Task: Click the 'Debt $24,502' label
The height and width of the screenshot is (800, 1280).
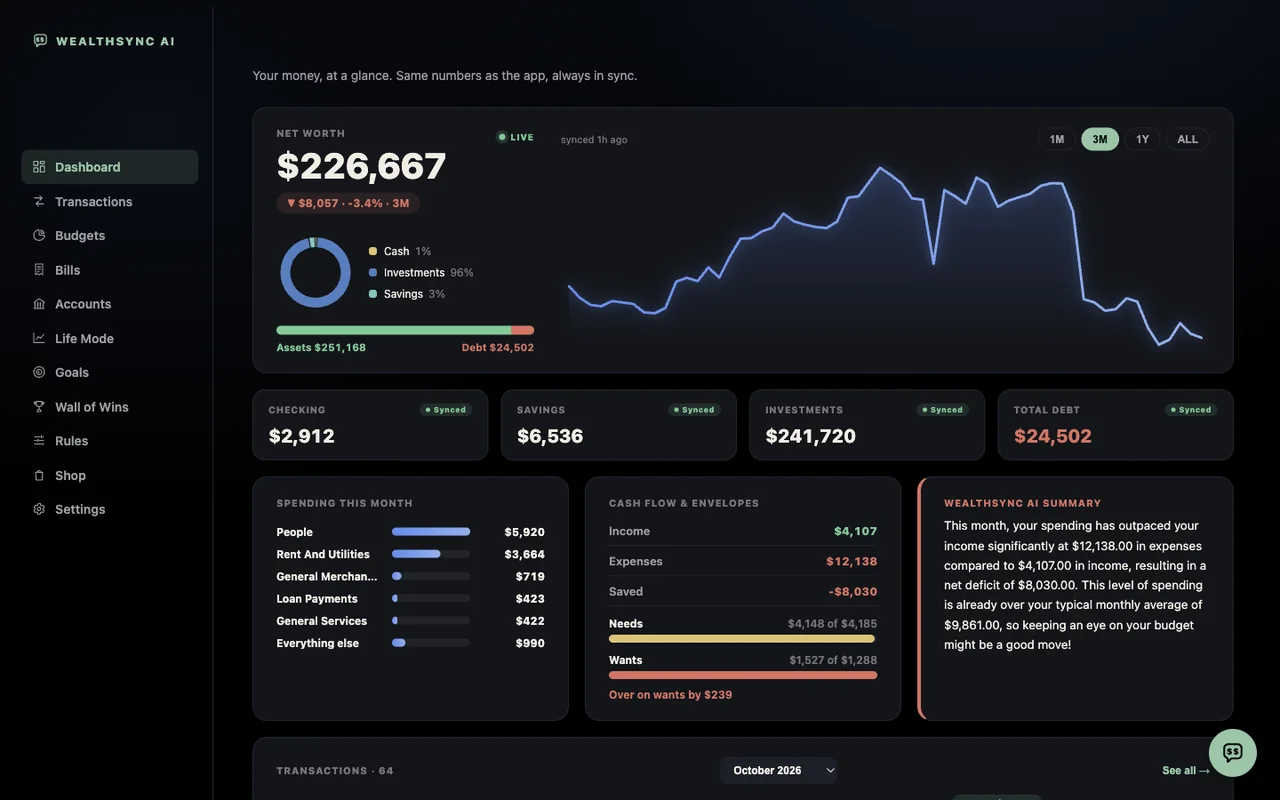Action: point(498,348)
